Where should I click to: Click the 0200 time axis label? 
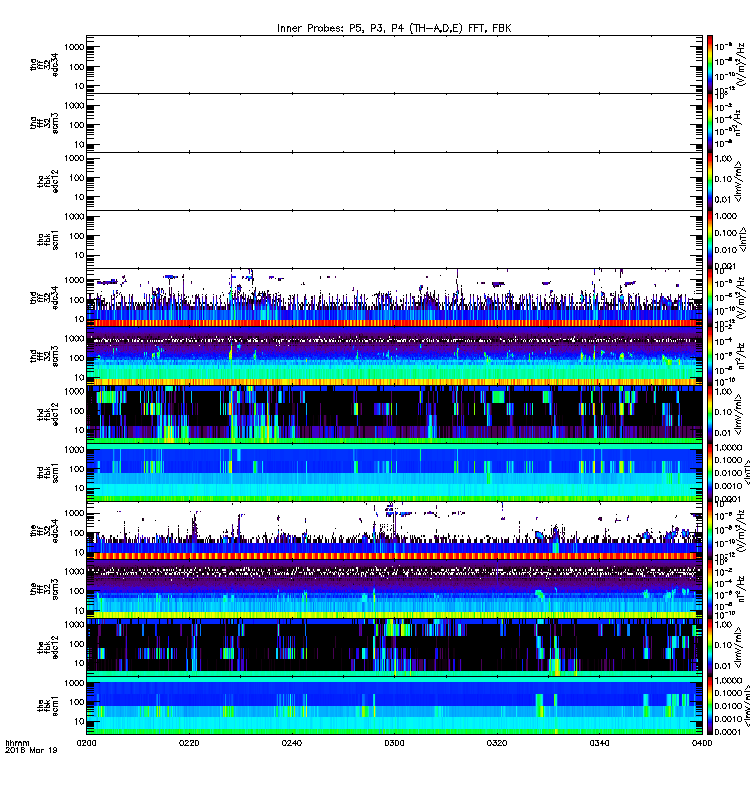click(x=86, y=743)
